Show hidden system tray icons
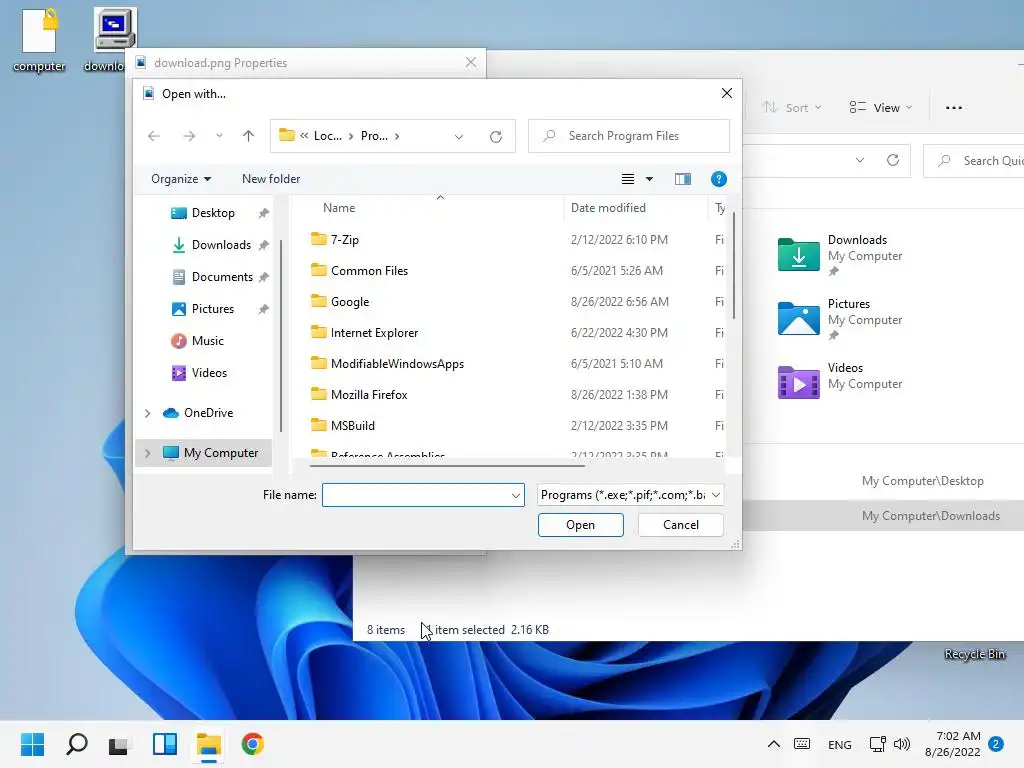The width and height of the screenshot is (1024, 768). click(x=774, y=744)
